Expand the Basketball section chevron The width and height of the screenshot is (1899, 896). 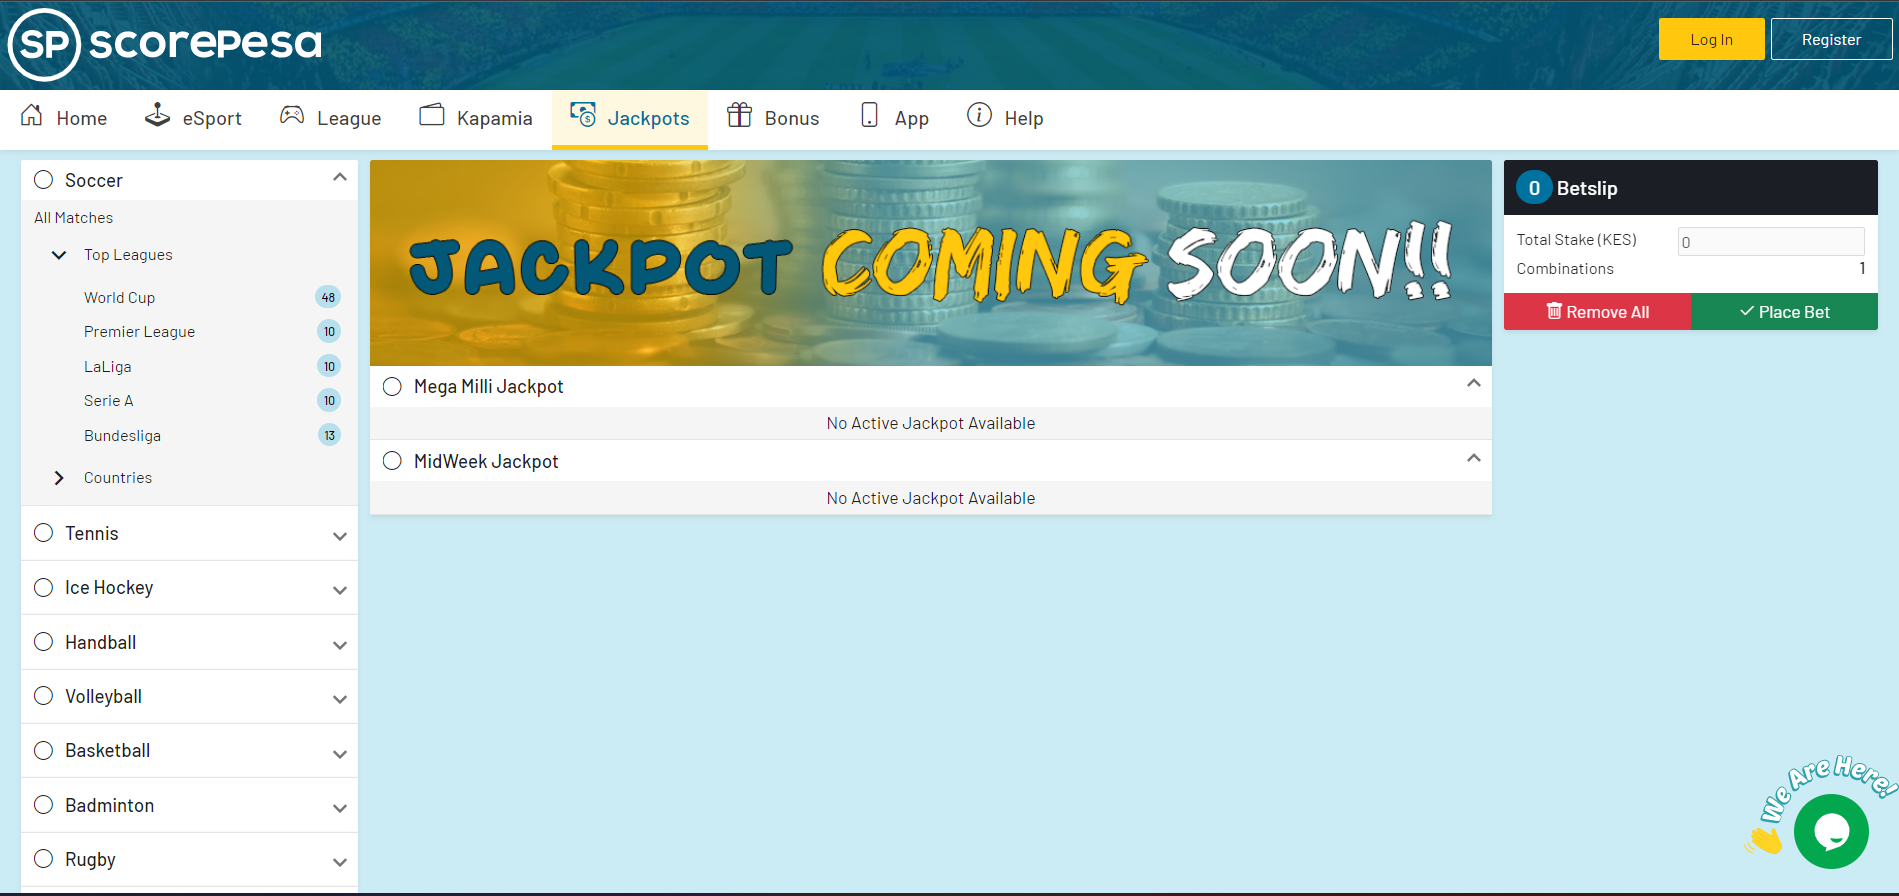pyautogui.click(x=340, y=754)
